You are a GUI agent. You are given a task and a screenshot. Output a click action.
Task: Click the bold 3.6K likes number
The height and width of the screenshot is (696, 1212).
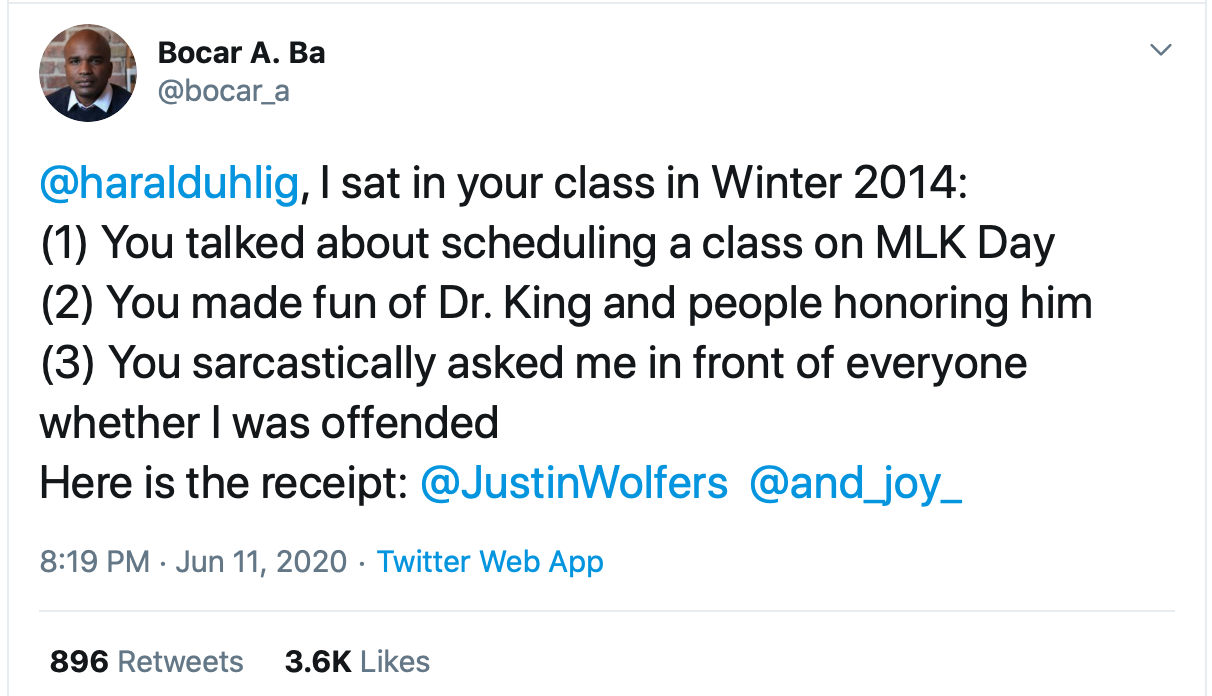317,661
